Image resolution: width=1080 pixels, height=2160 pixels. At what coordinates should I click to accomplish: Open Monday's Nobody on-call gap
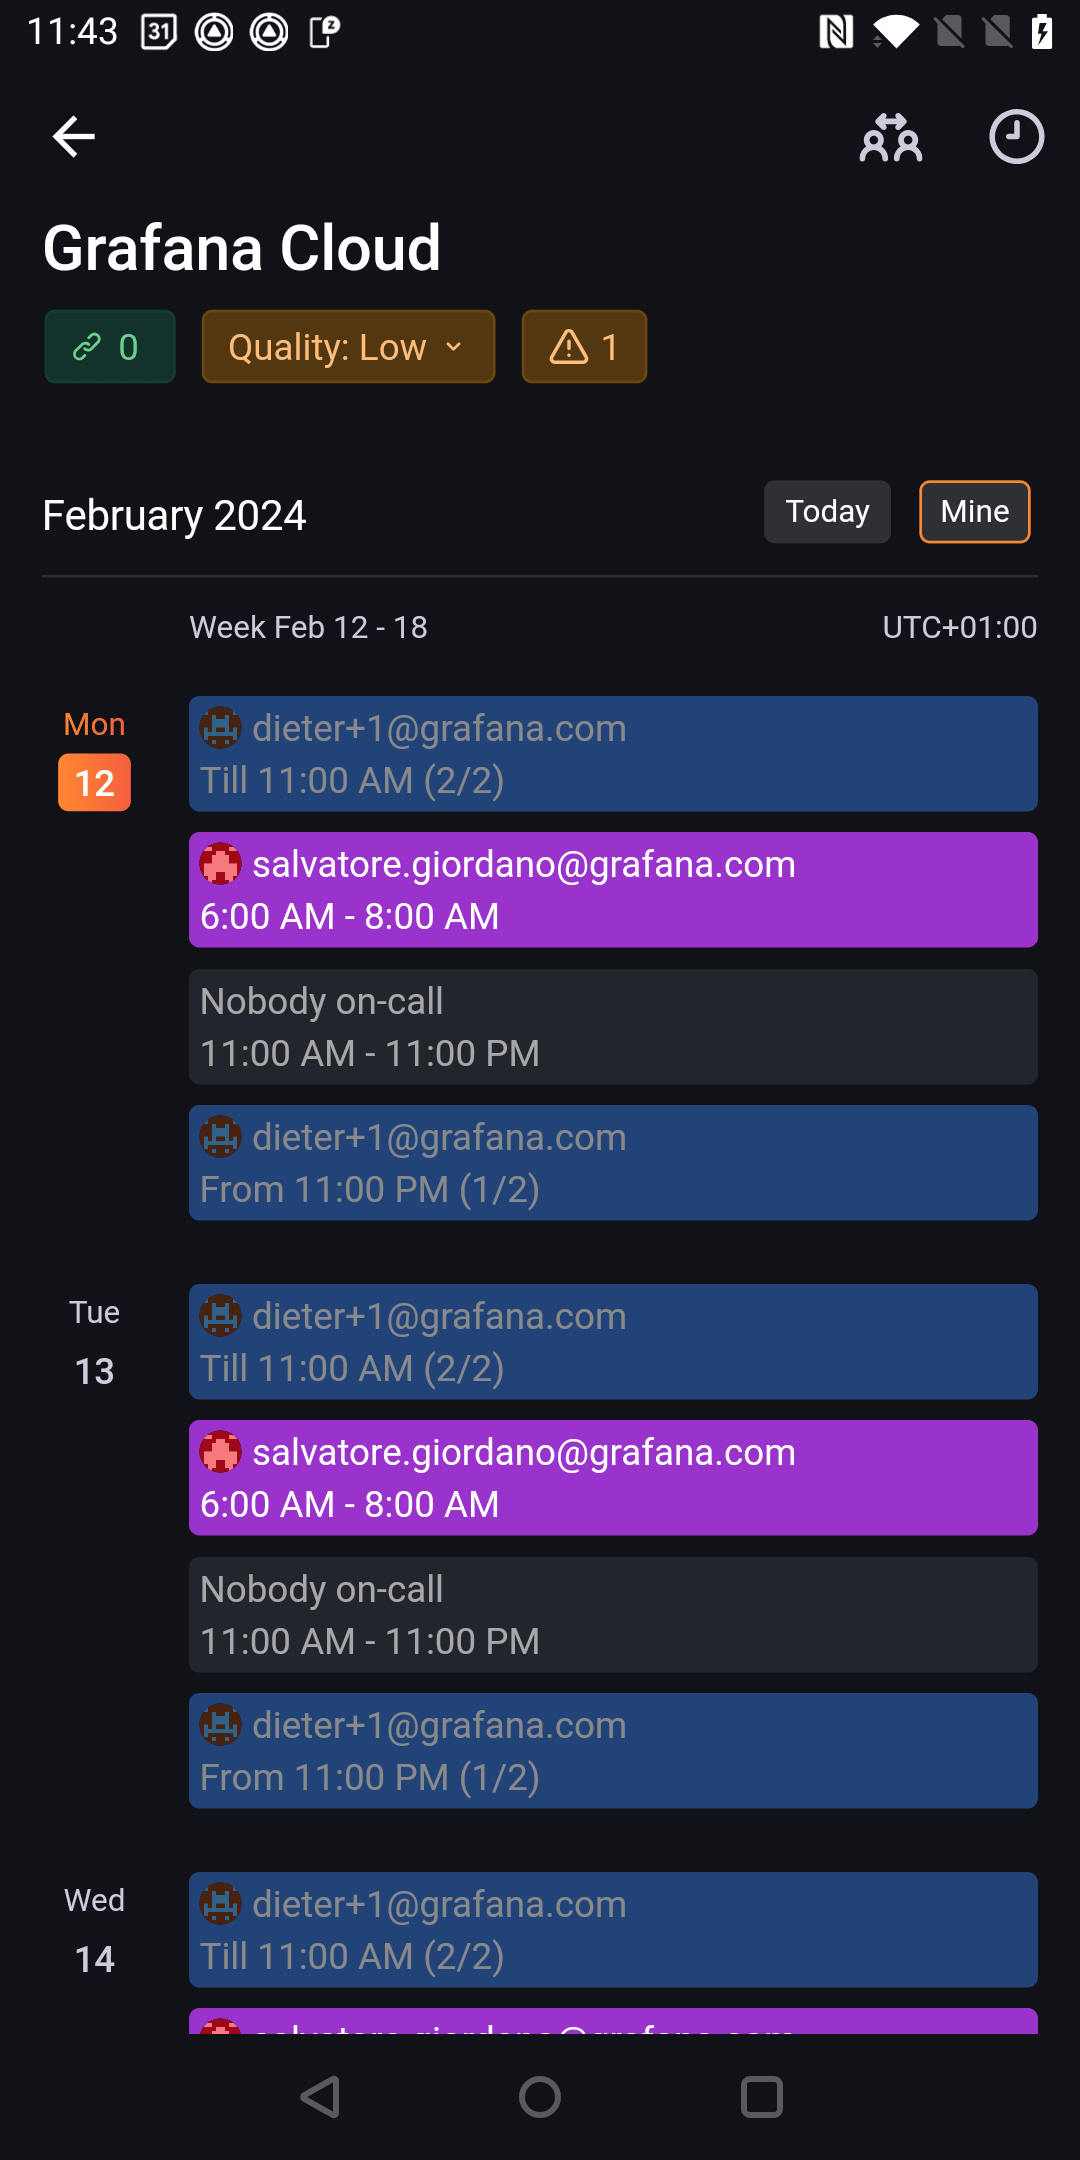coord(613,1027)
